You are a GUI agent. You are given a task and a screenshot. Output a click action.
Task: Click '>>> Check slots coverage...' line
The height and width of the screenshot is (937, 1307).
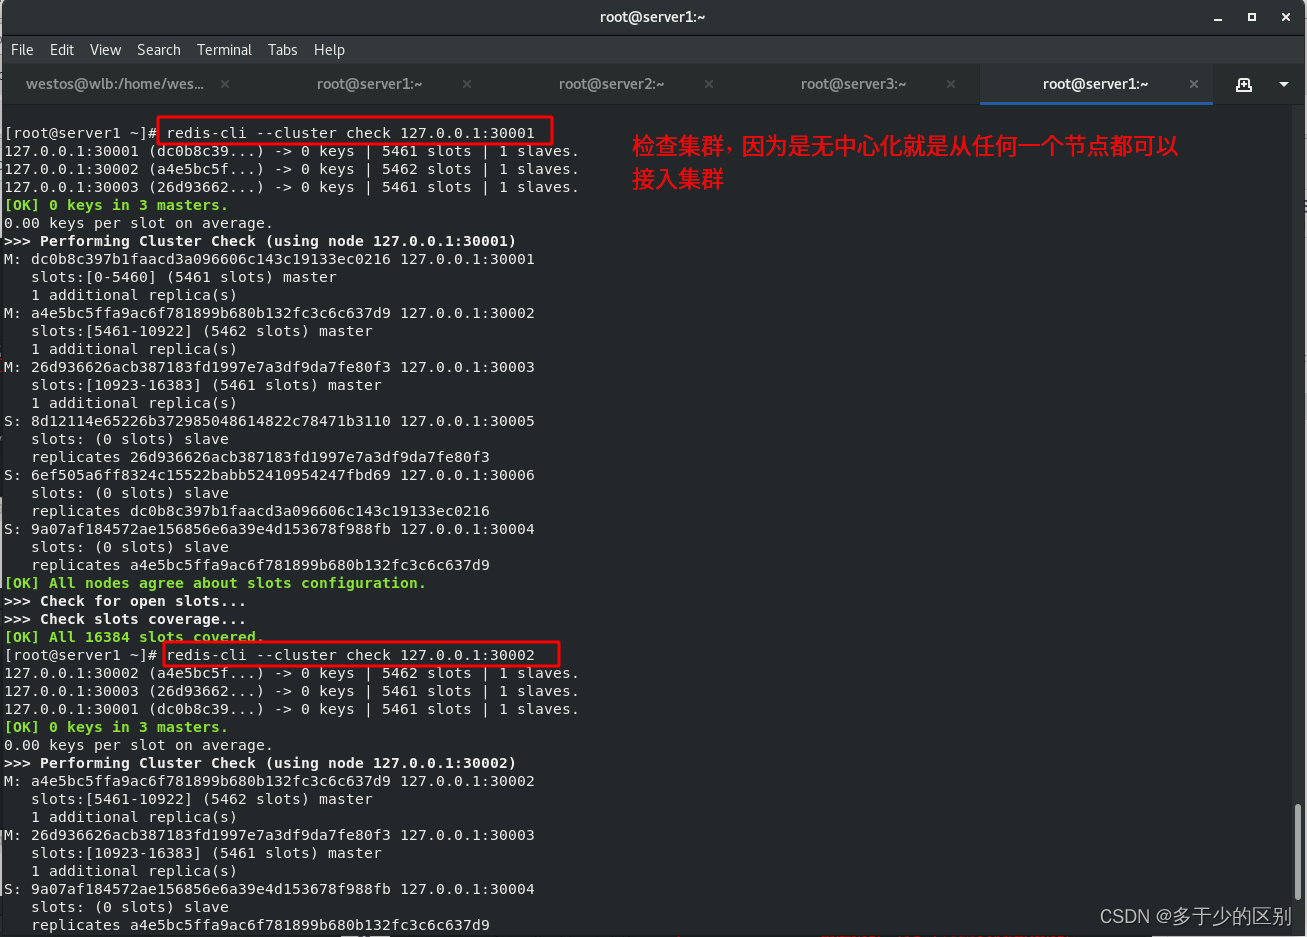(x=125, y=619)
